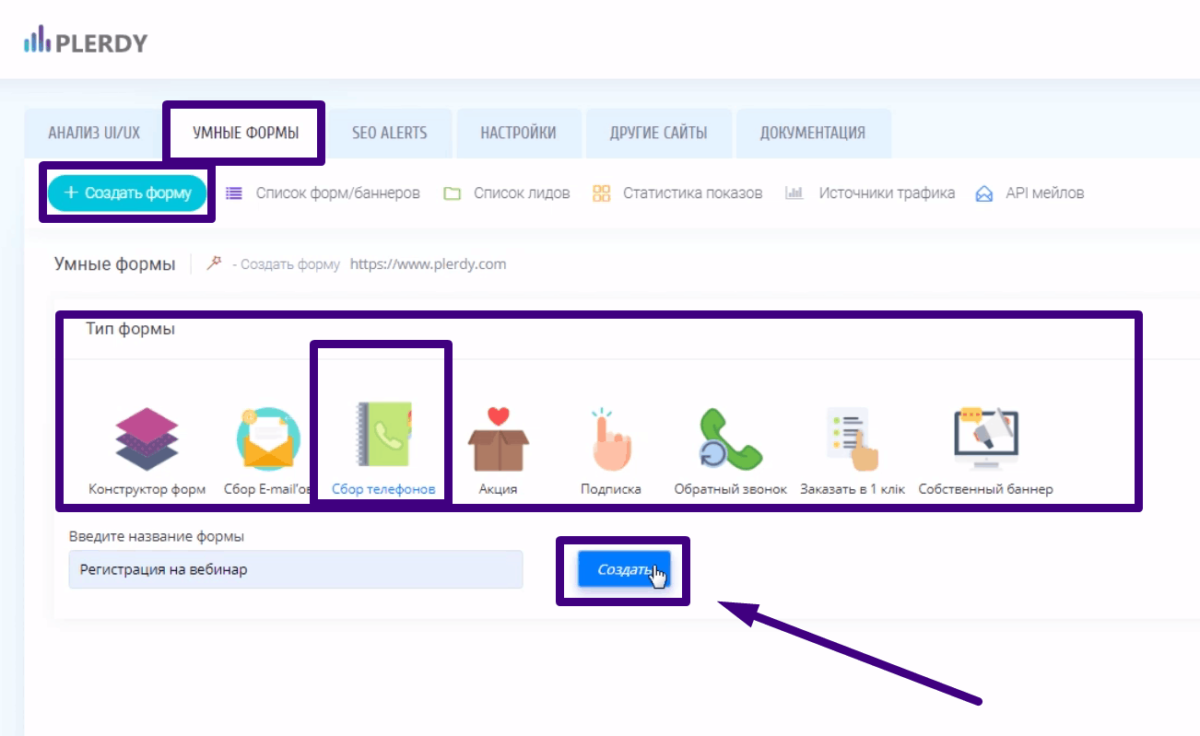
Task: Choose the Собственный баннер monitor icon
Action: (x=985, y=440)
